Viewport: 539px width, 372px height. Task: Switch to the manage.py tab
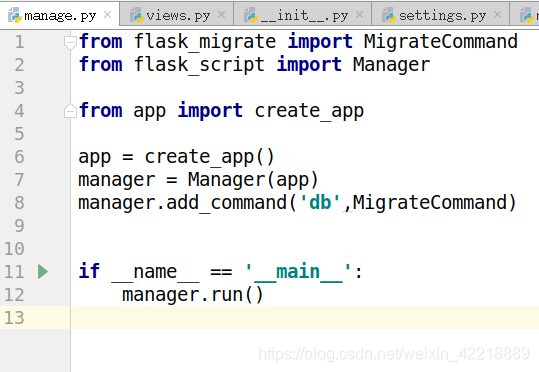point(60,15)
